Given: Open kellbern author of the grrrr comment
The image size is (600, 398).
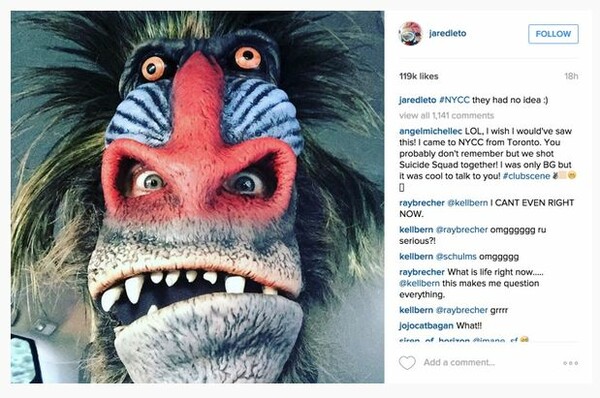Looking at the screenshot, I should tap(416, 310).
